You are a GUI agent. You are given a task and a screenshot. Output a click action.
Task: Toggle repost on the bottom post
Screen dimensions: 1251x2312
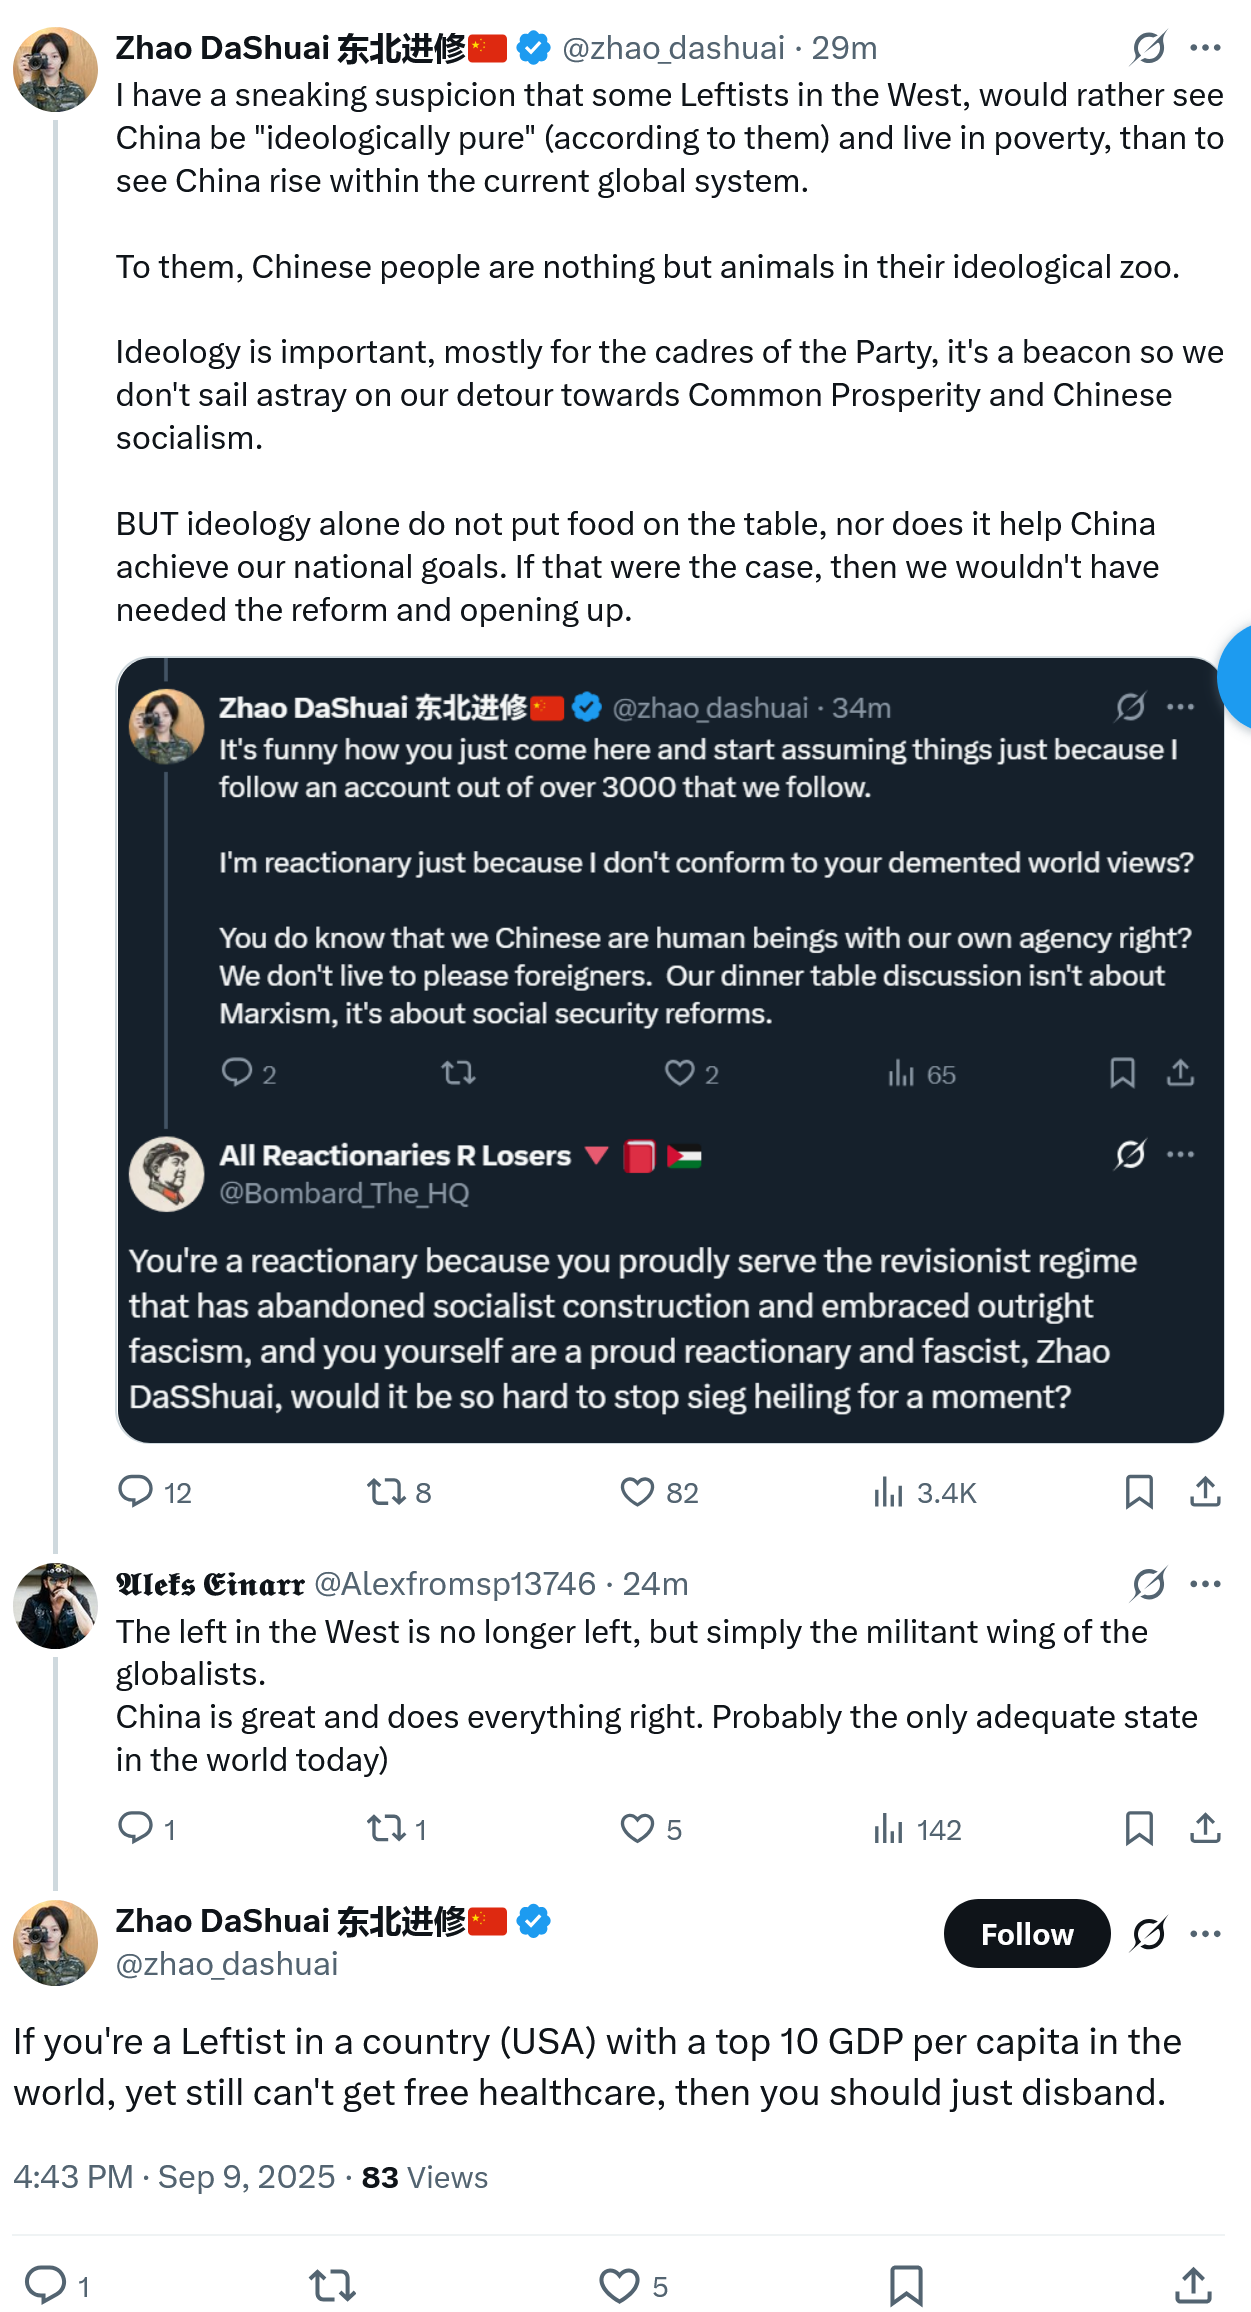tap(332, 2285)
